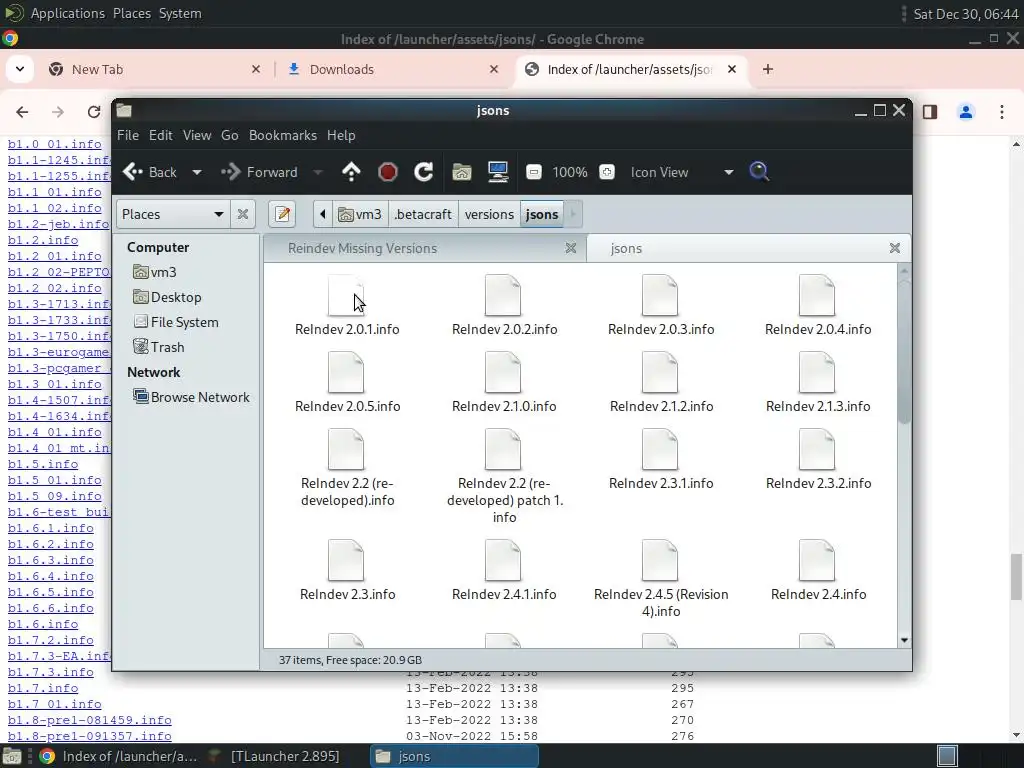Screen dimensions: 1024x768
Task: Switch to Reindev Missing Versions tab
Action: [362, 248]
